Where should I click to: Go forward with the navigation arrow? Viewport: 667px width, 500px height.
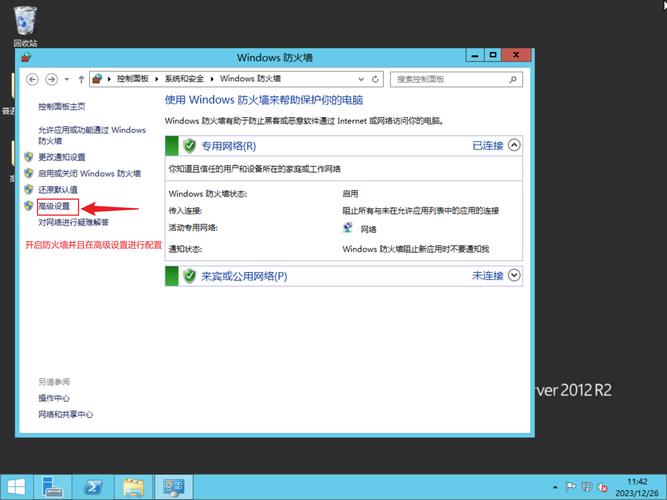pos(51,79)
